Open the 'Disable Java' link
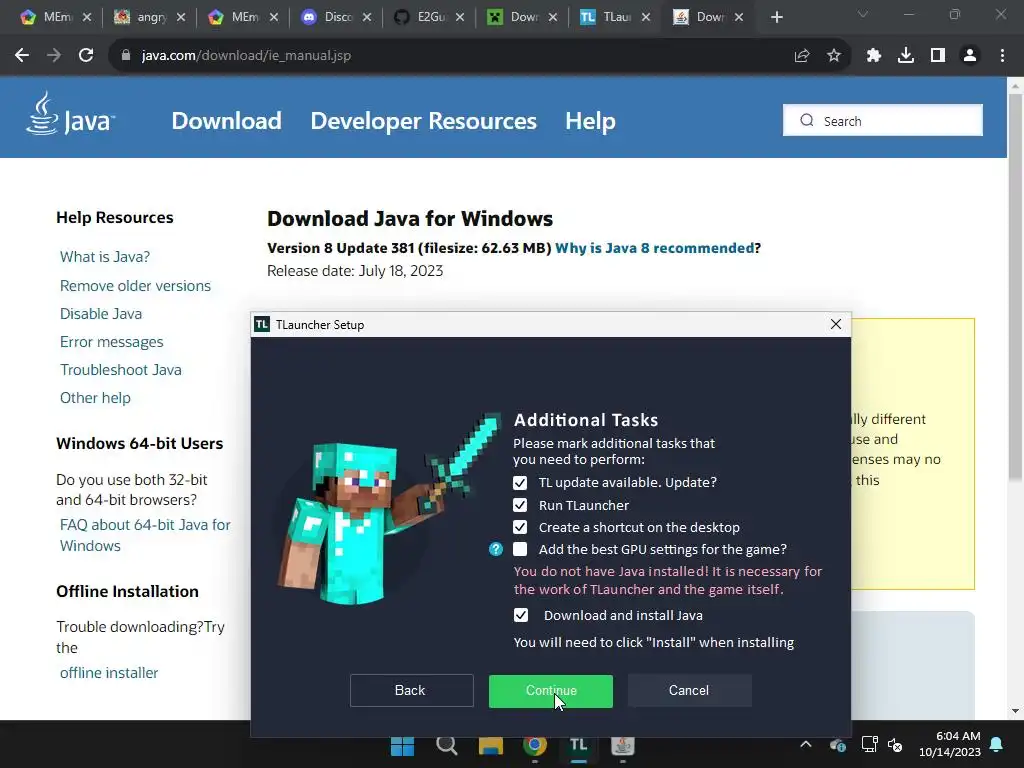Viewport: 1024px width, 768px height. click(x=101, y=314)
